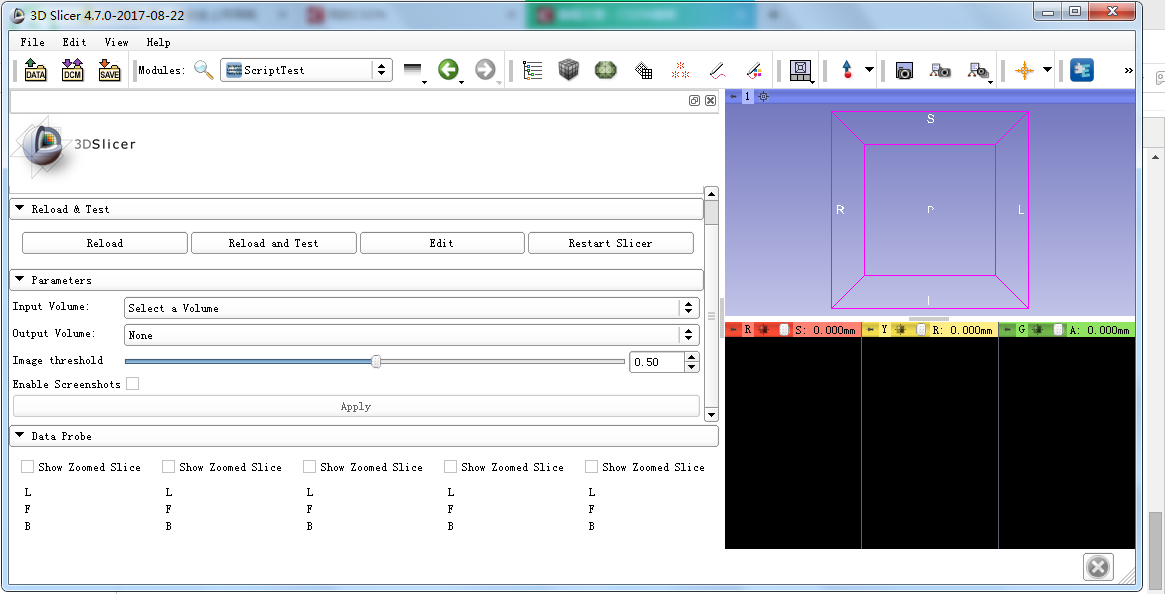The height and width of the screenshot is (594, 1165).
Task: Open the ScriptTest modules dropdown
Action: pos(306,70)
